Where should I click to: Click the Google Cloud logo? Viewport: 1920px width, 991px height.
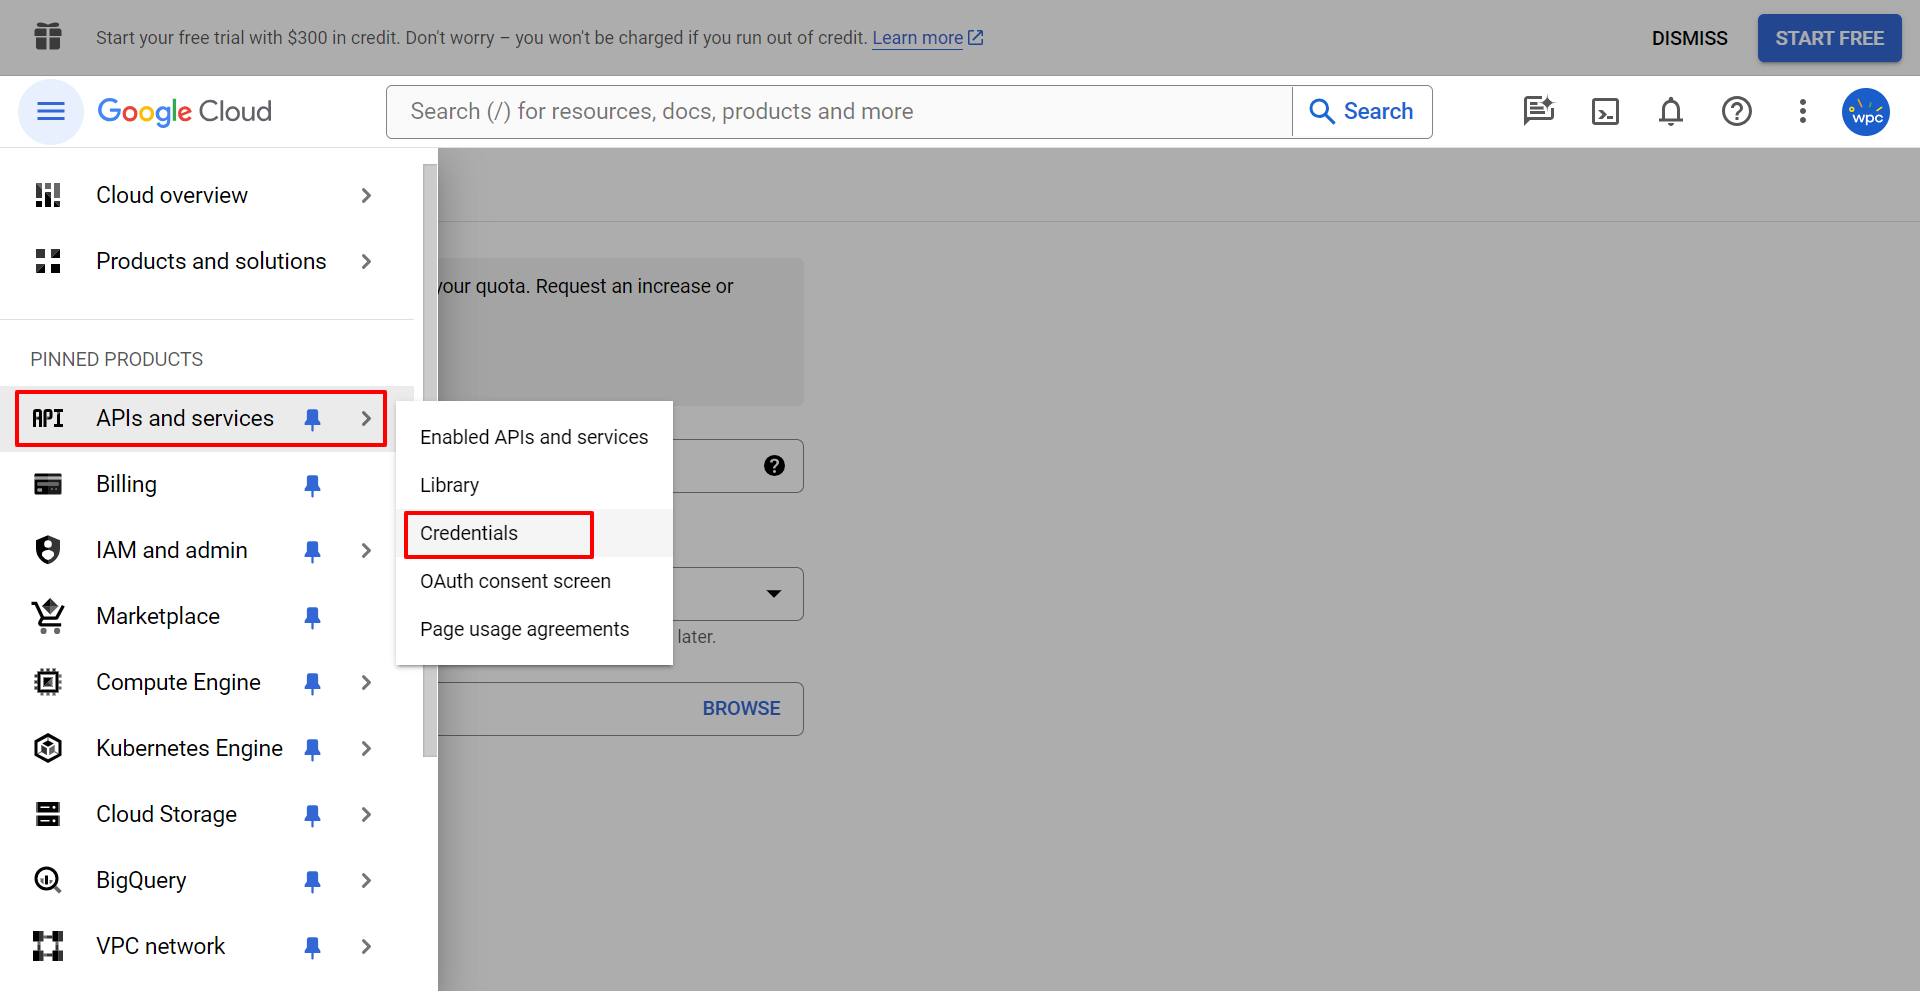pos(185,111)
